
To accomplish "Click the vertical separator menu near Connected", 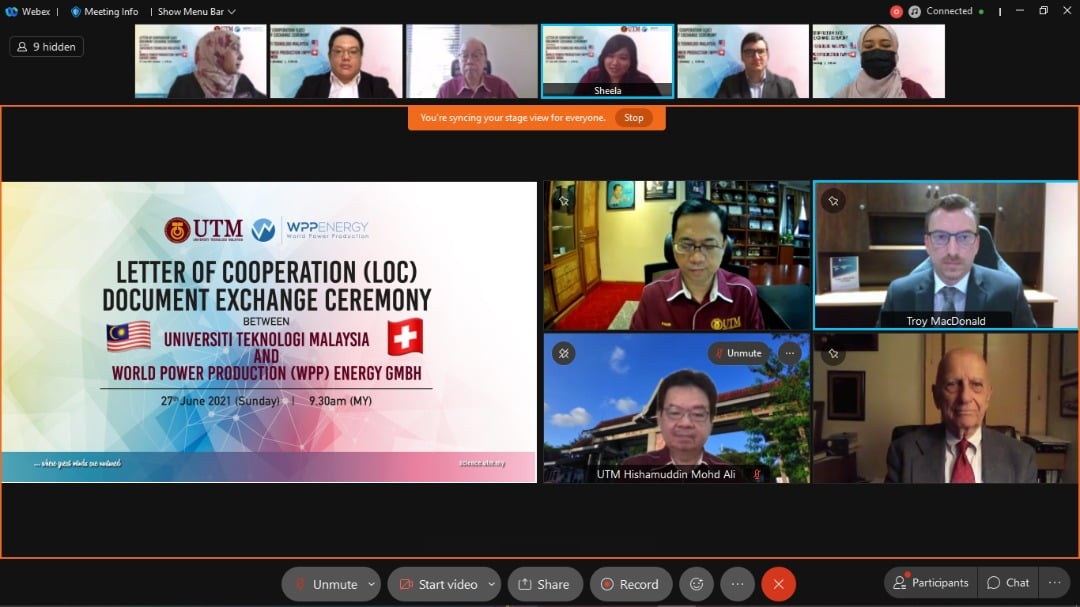I will [x=999, y=11].
